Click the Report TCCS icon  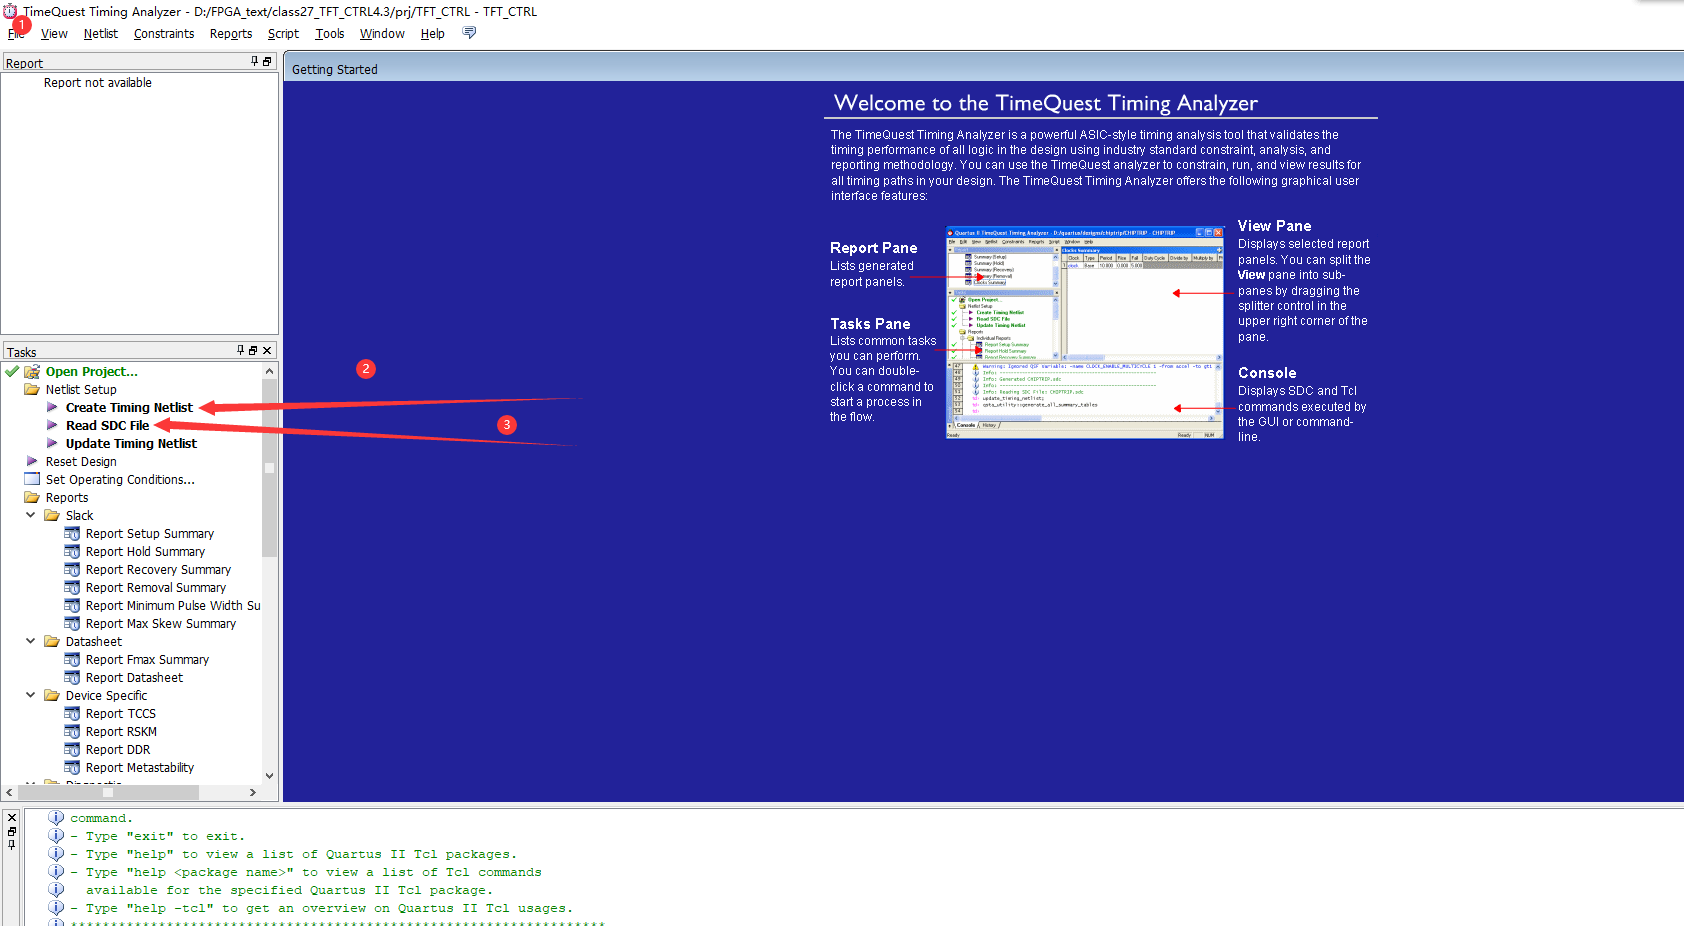tap(72, 714)
